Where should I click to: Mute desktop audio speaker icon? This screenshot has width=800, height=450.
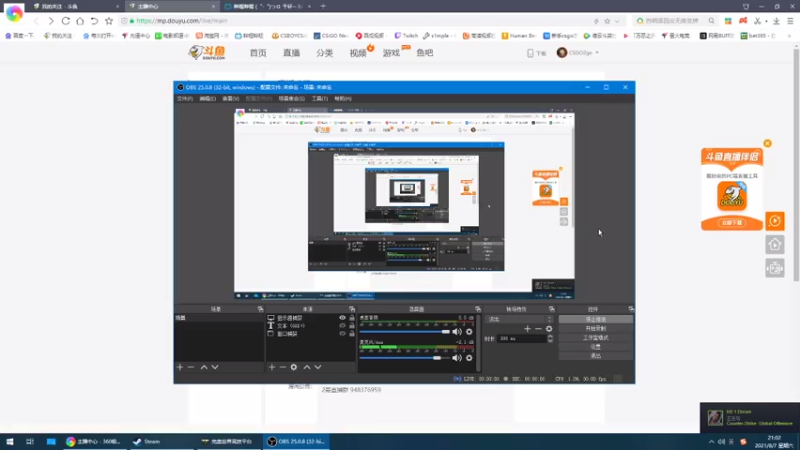[457, 332]
